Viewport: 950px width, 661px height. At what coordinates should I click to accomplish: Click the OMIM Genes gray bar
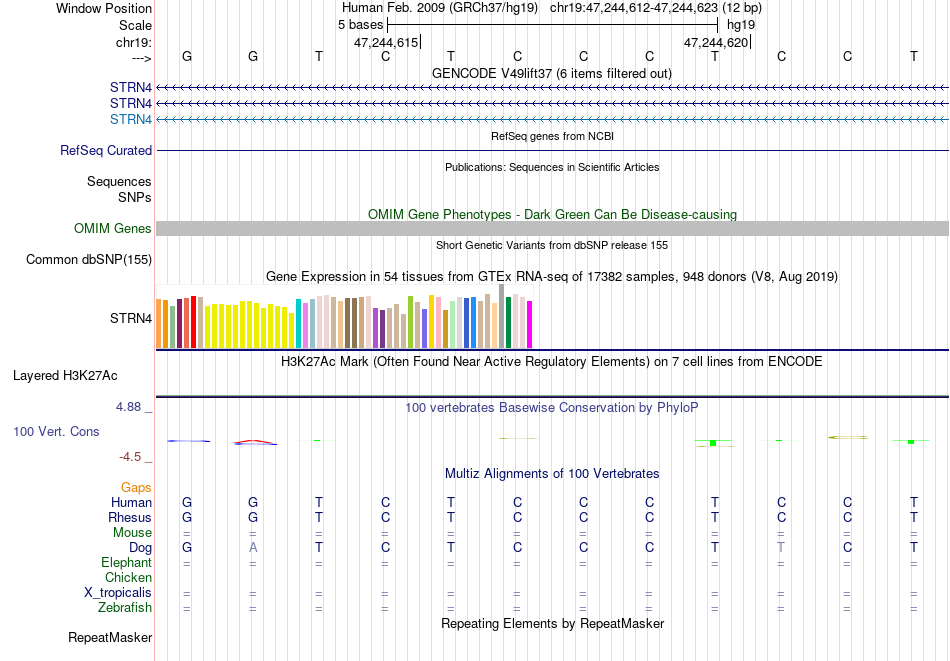tap(552, 228)
